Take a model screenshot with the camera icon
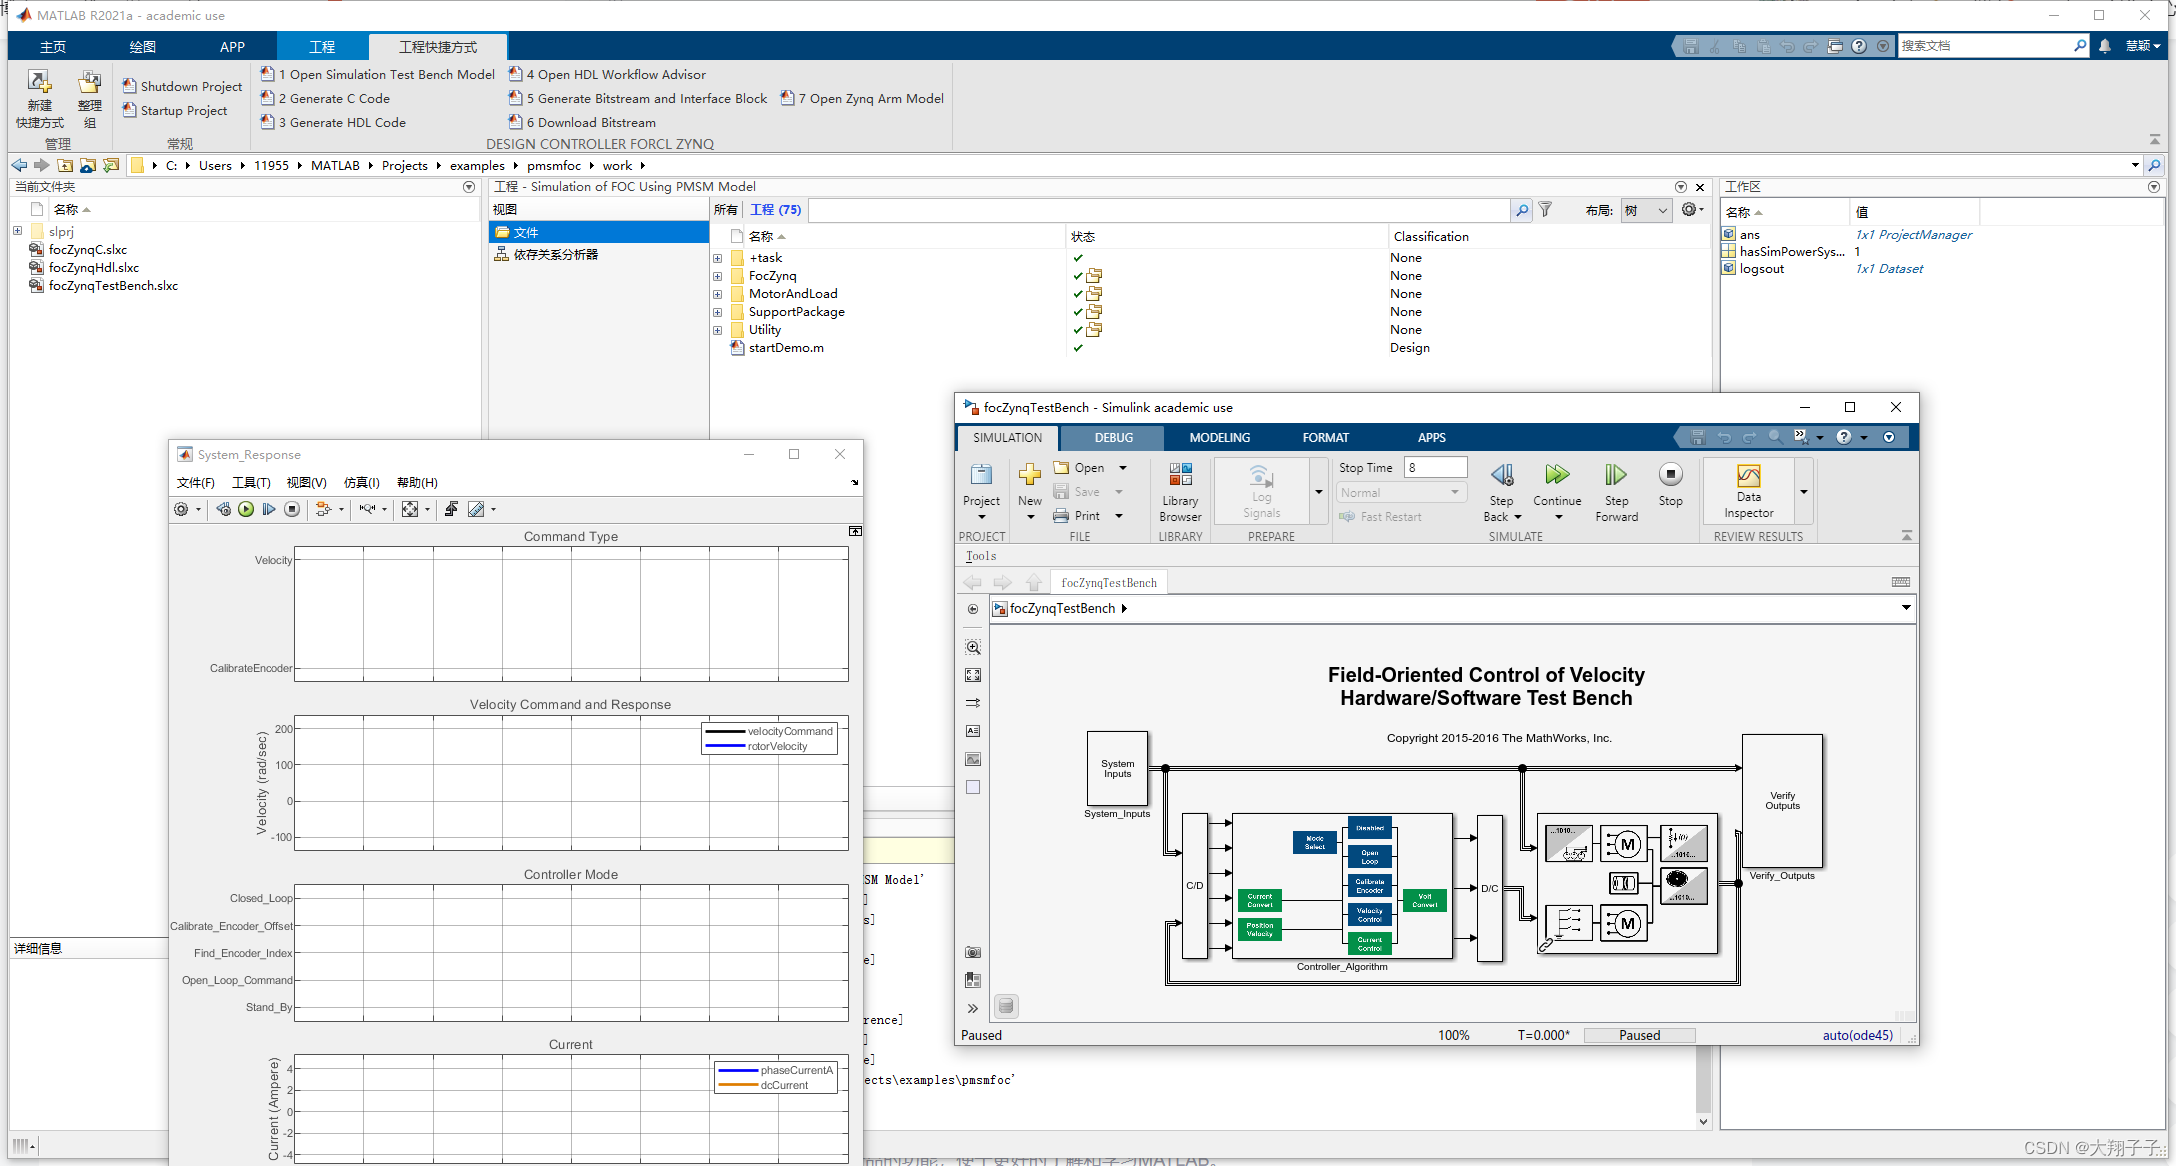 [x=972, y=952]
